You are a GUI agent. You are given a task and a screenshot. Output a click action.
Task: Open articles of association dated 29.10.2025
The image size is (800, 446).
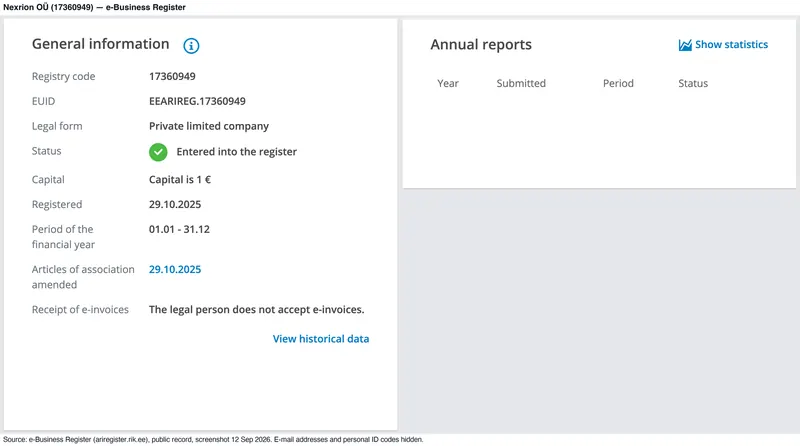(x=175, y=269)
